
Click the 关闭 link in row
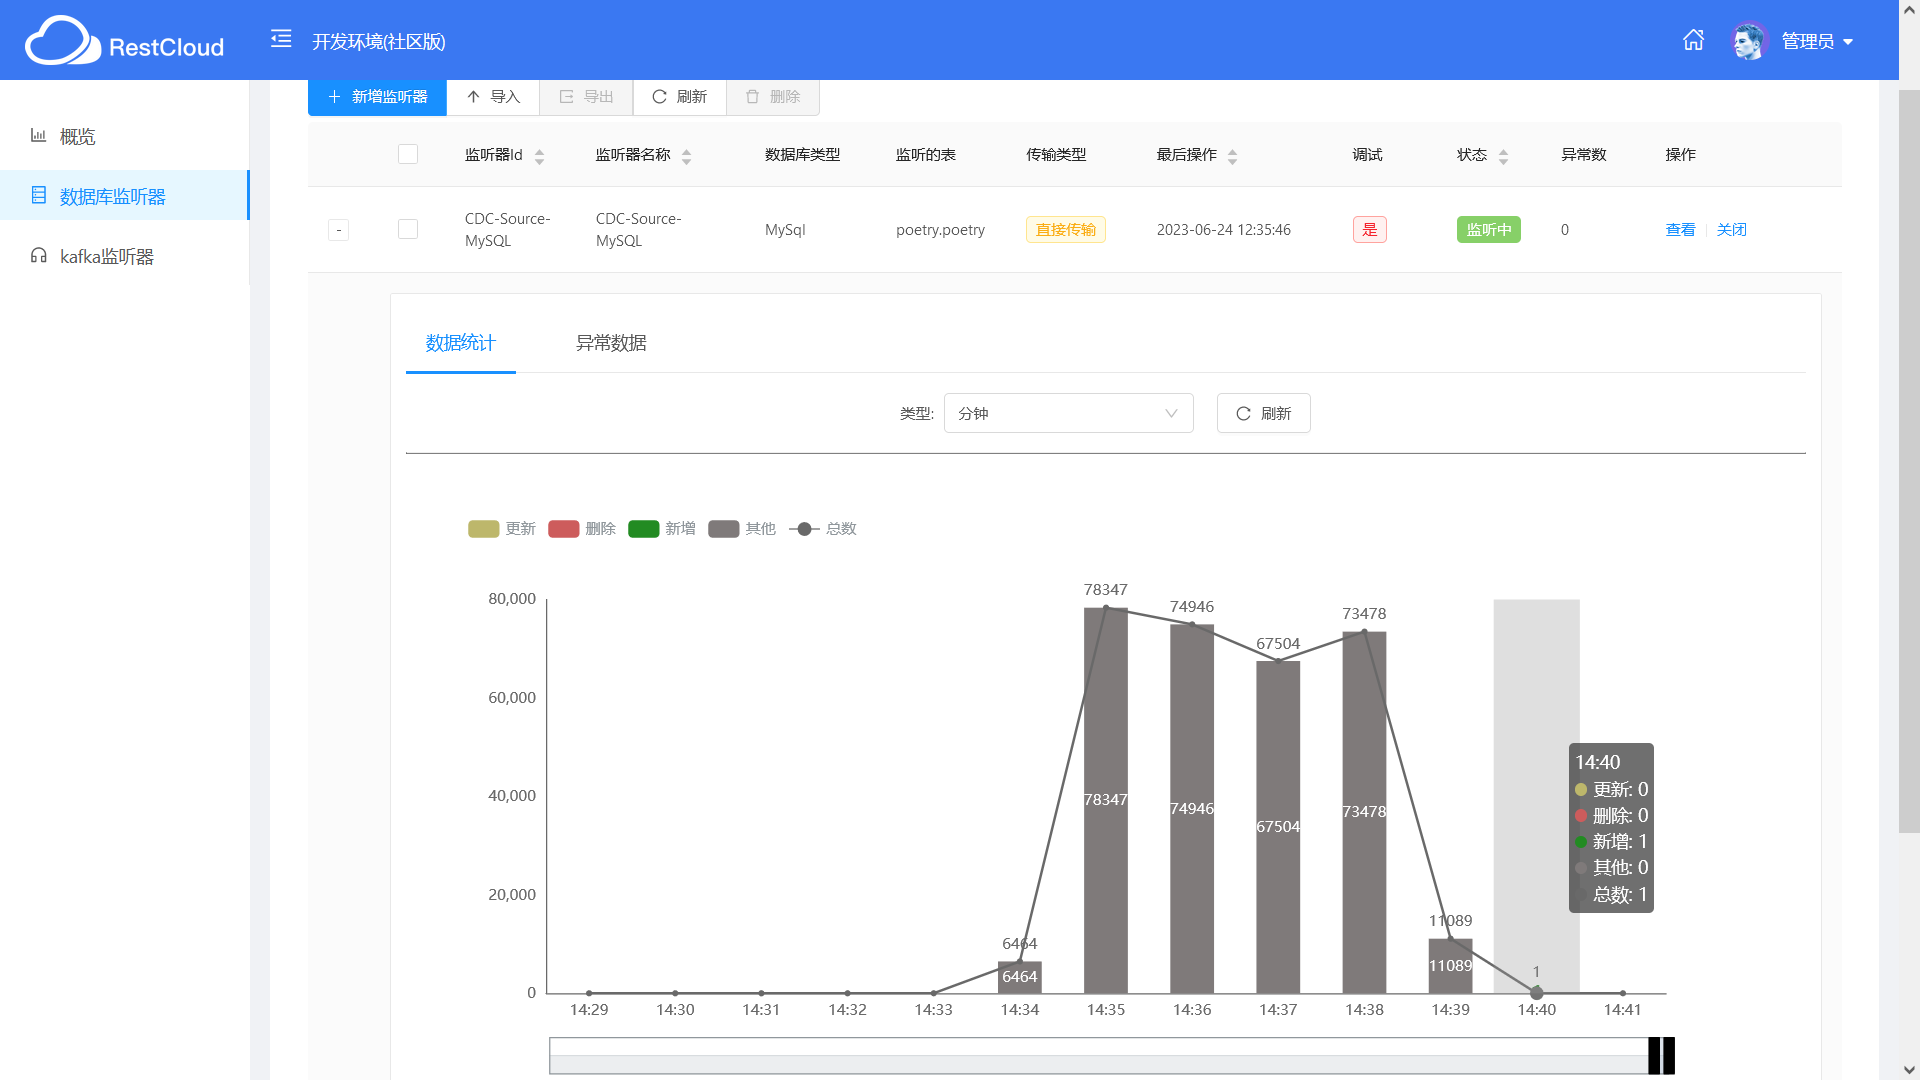(x=1731, y=229)
